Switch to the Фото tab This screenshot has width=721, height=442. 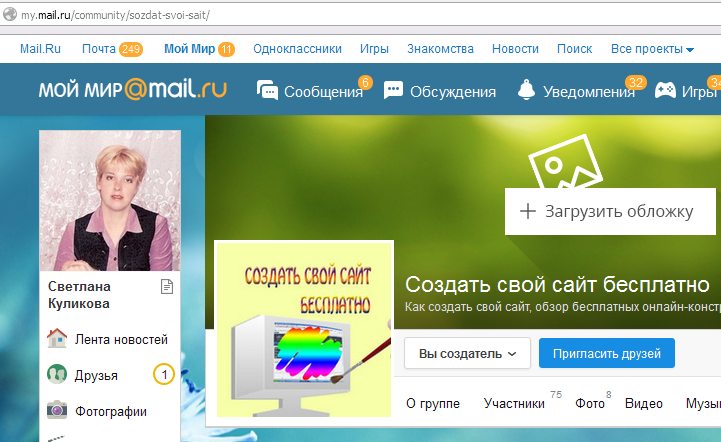click(589, 403)
